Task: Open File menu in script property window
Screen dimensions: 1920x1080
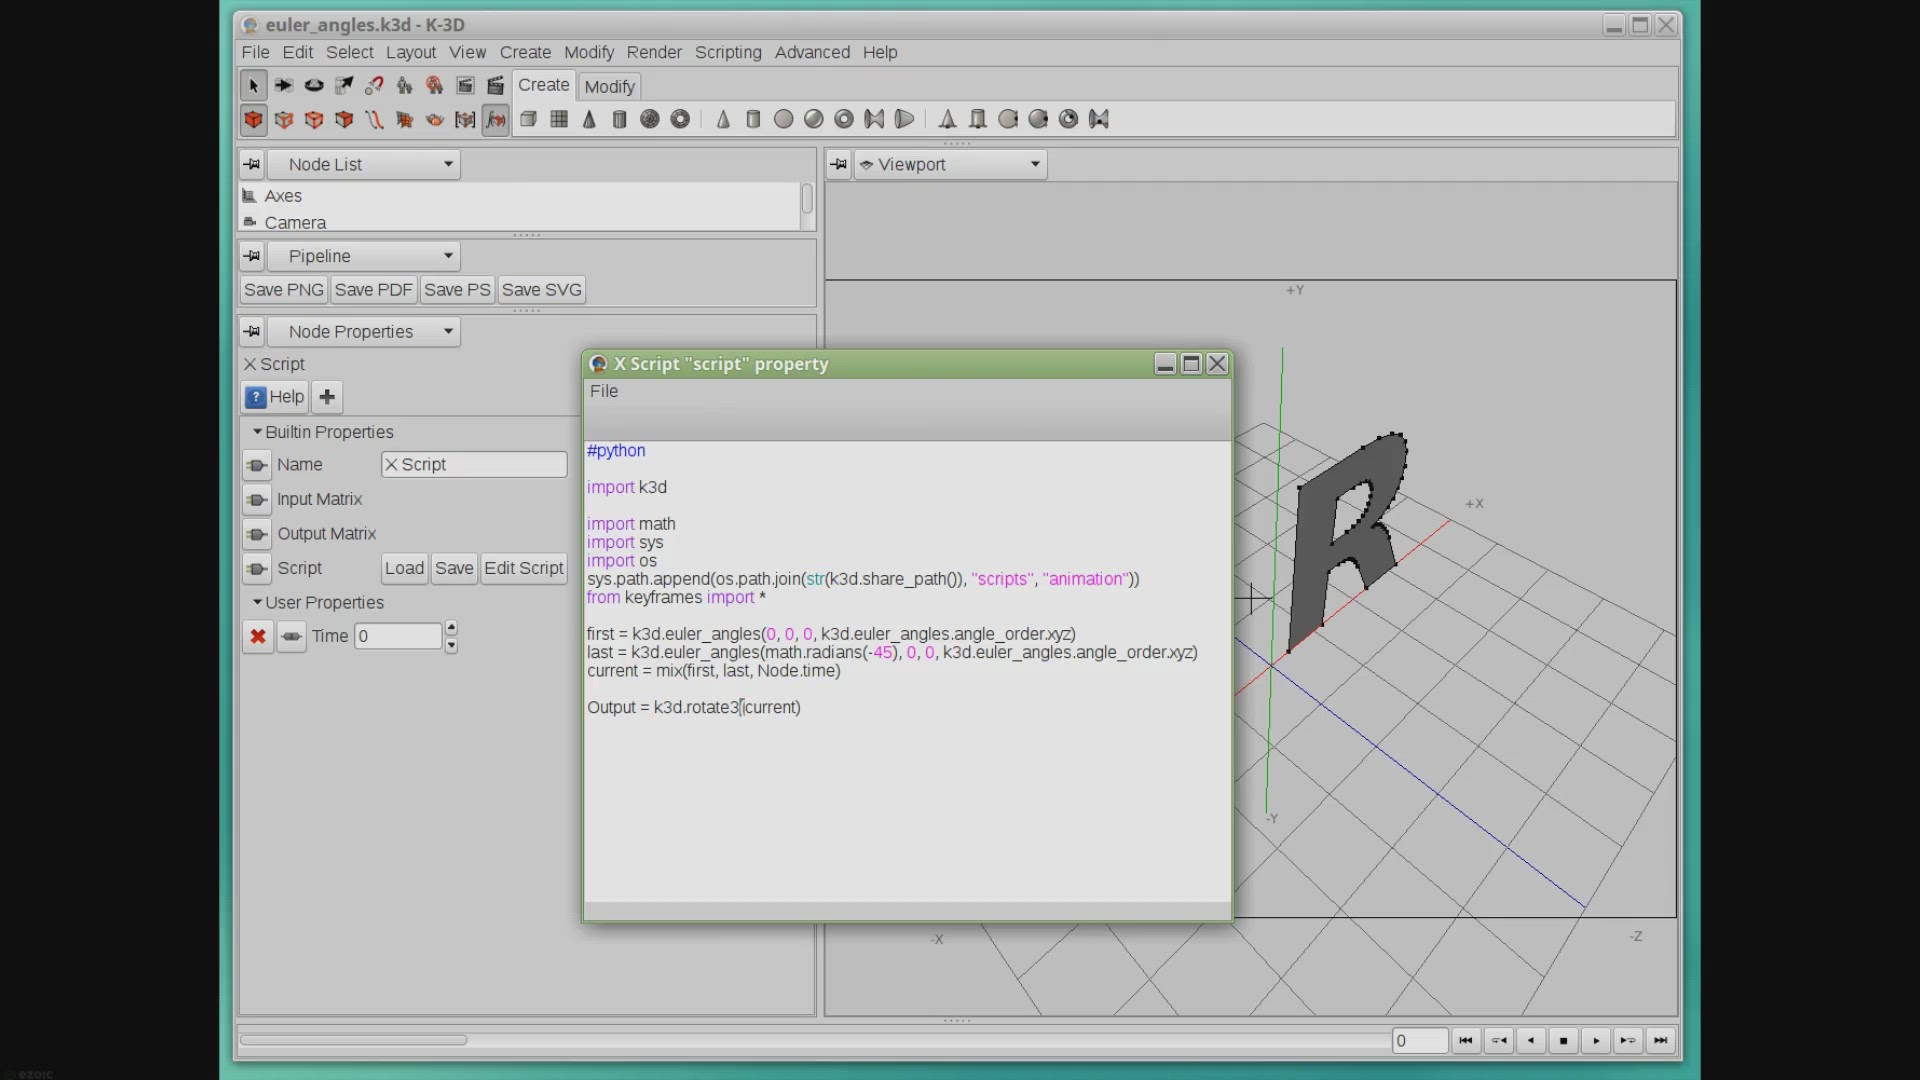Action: [604, 391]
